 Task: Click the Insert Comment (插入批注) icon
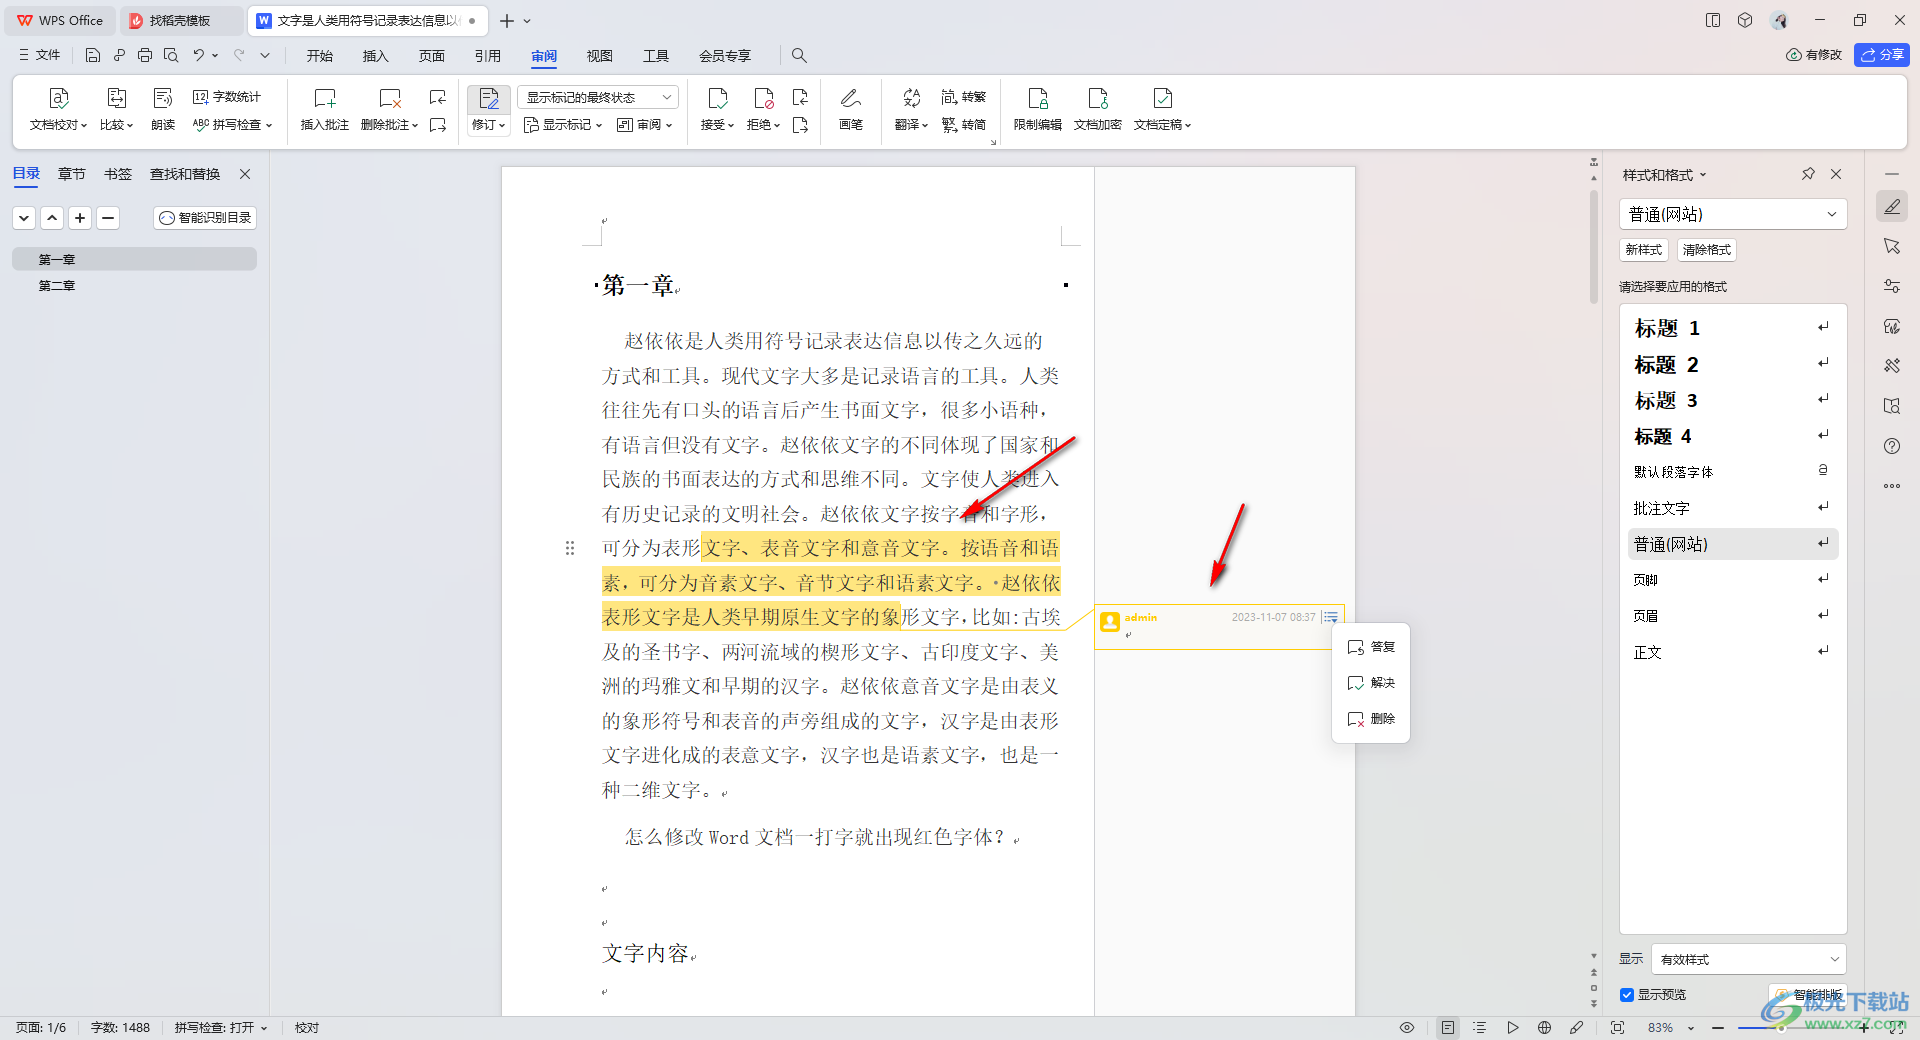325,98
